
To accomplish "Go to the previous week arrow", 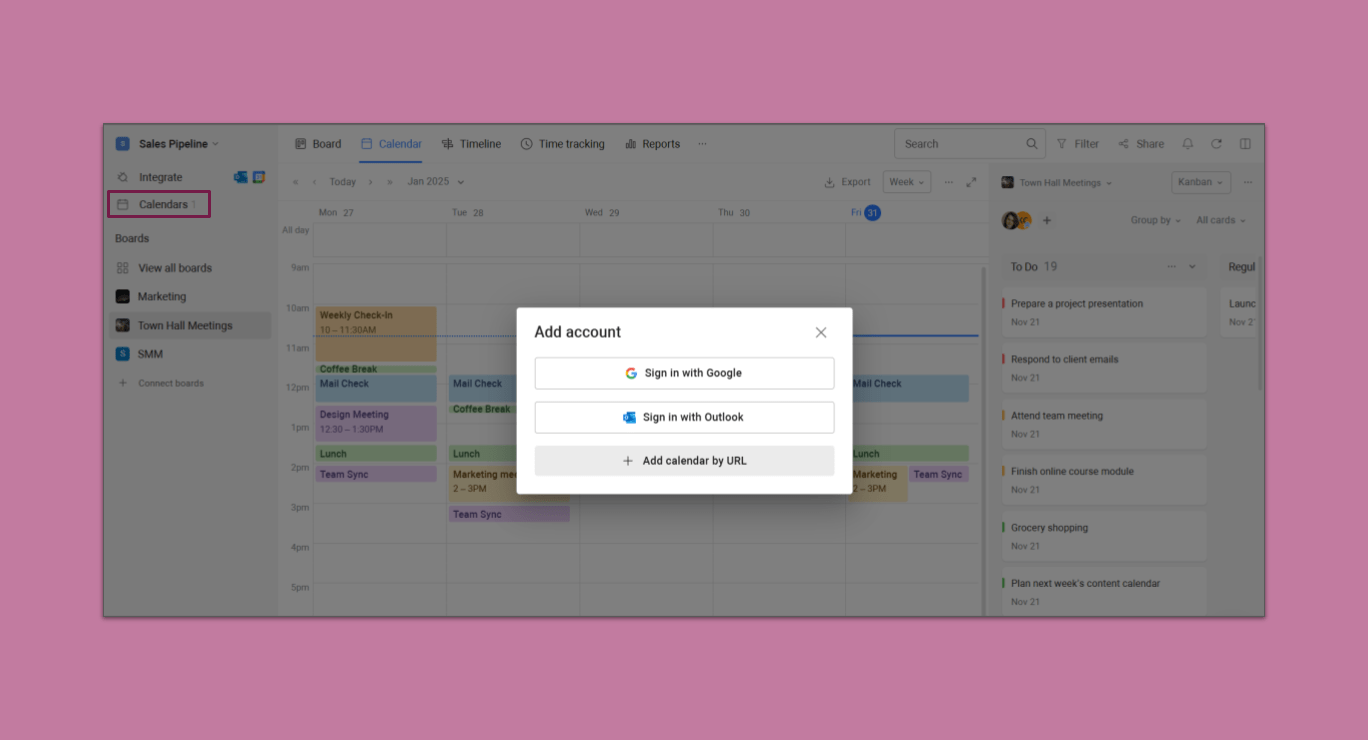I will click(314, 182).
